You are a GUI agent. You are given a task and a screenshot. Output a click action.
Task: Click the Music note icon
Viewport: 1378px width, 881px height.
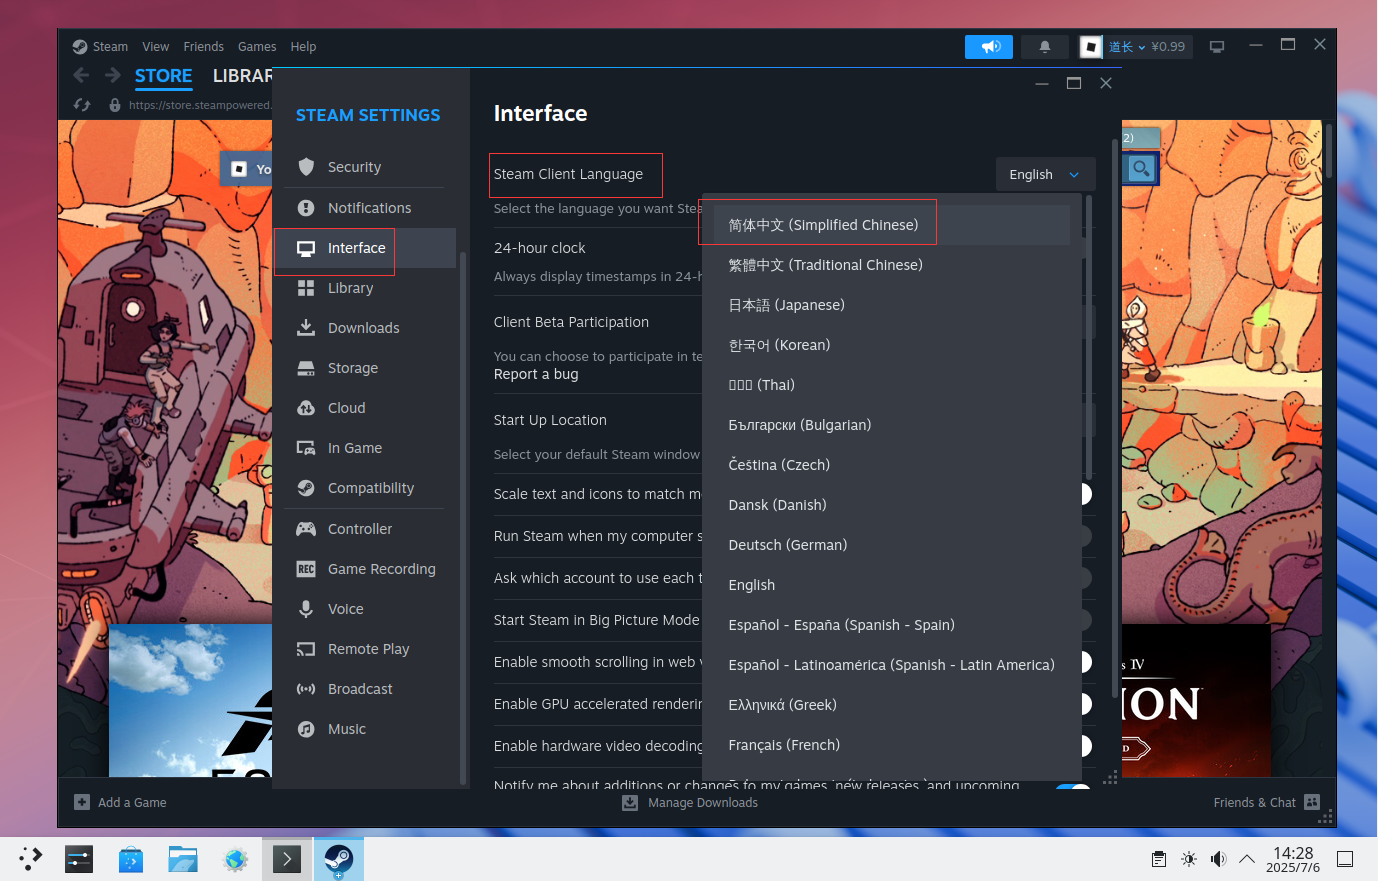pos(306,729)
